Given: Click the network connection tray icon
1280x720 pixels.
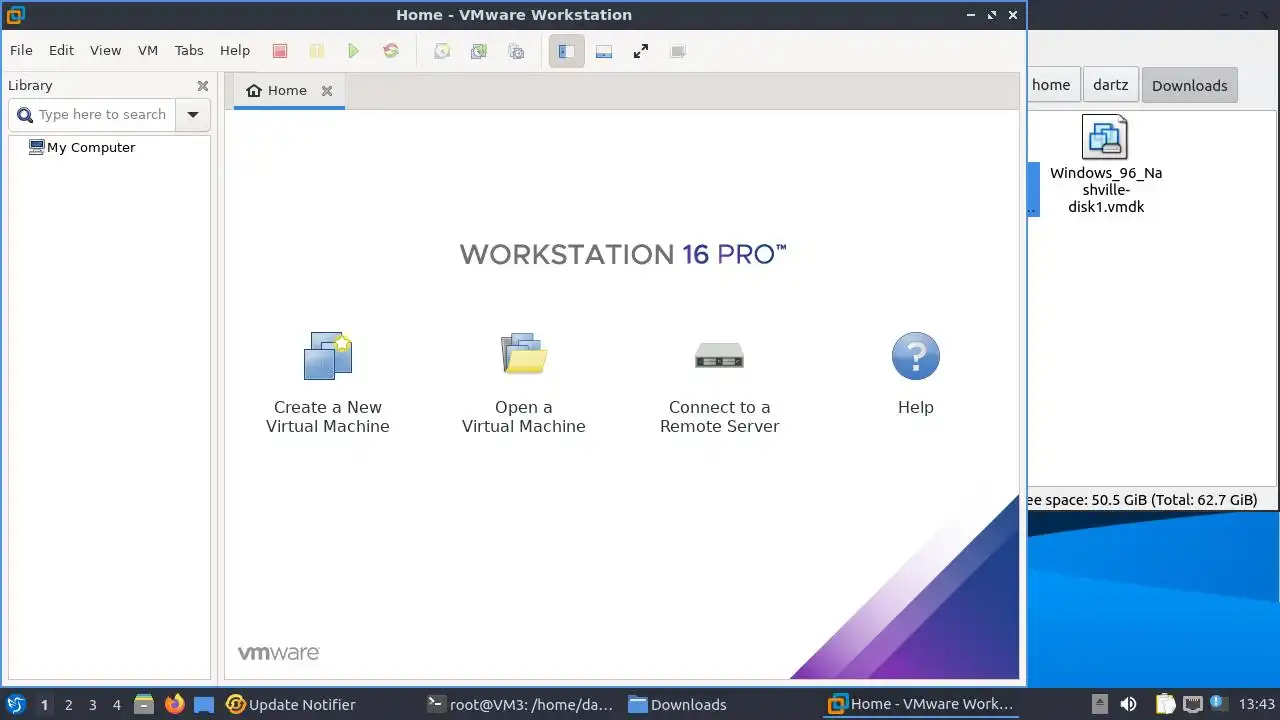Looking at the screenshot, I should [1191, 704].
